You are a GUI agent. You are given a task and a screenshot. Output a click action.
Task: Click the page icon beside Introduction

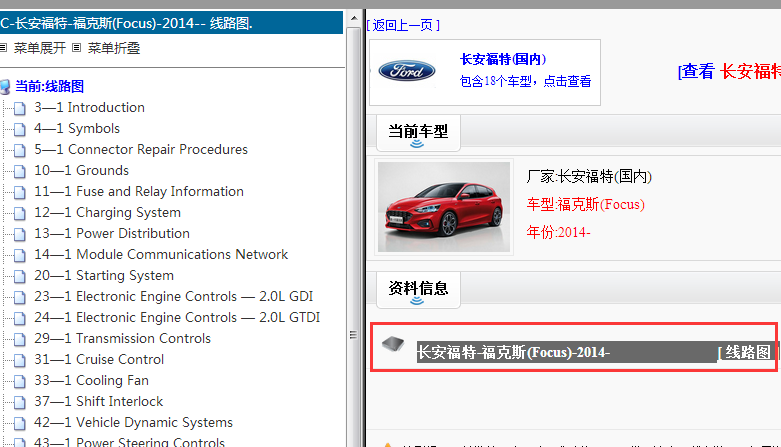pyautogui.click(x=20, y=108)
